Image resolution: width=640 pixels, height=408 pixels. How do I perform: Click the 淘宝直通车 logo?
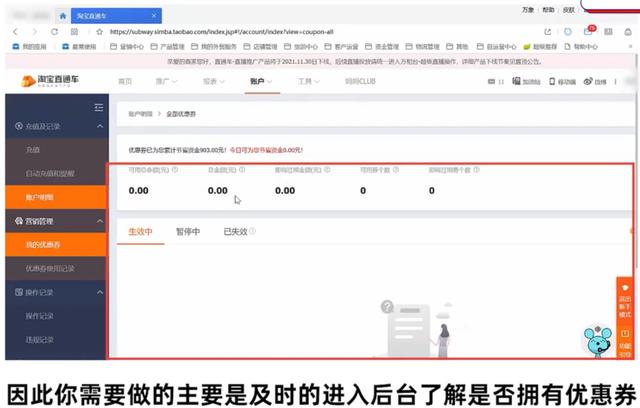[50, 81]
